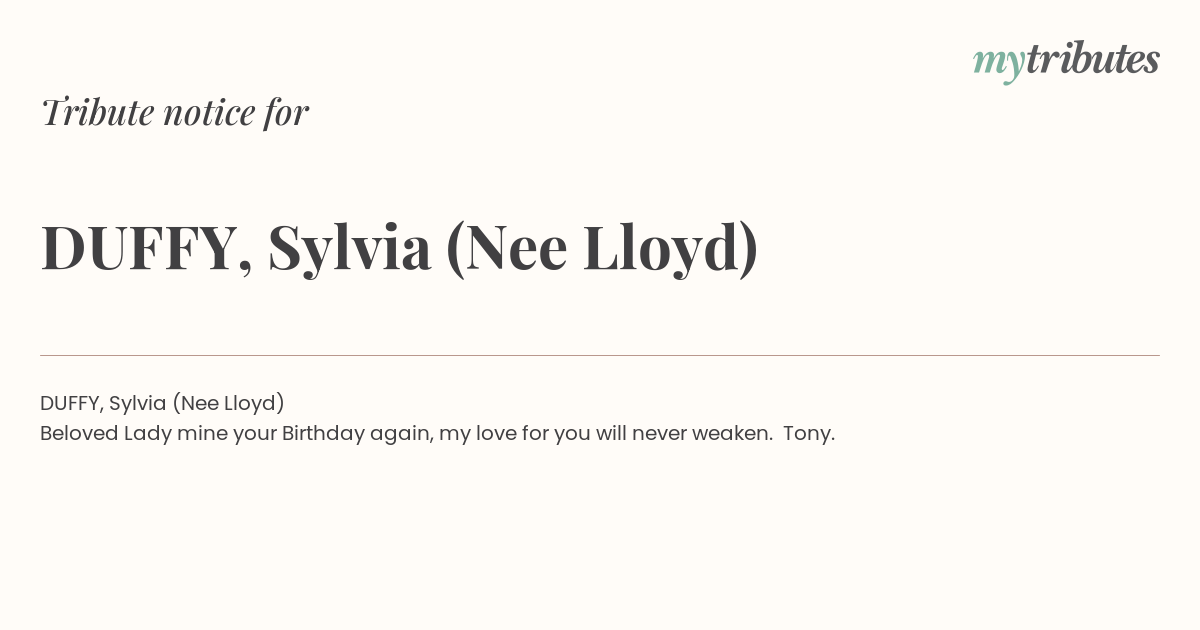Click the mytributes logo

(1066, 61)
